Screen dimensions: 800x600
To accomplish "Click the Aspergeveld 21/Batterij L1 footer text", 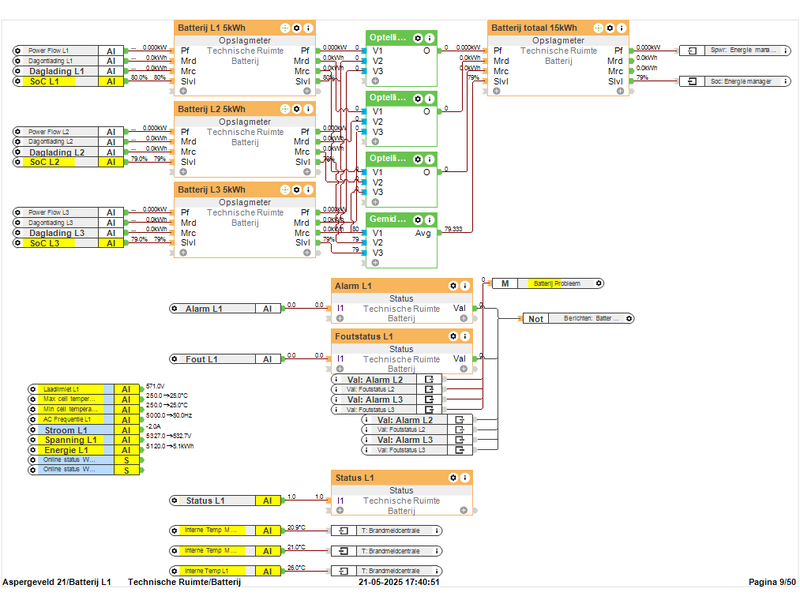I will coord(57,582).
